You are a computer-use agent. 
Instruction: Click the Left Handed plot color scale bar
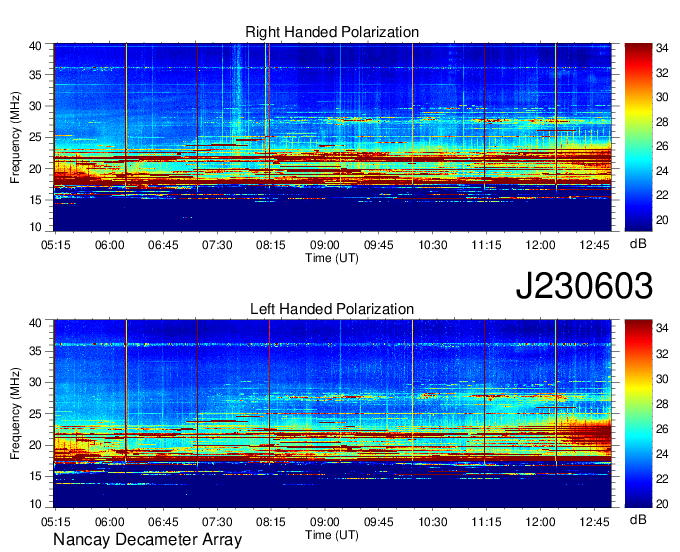(638, 414)
